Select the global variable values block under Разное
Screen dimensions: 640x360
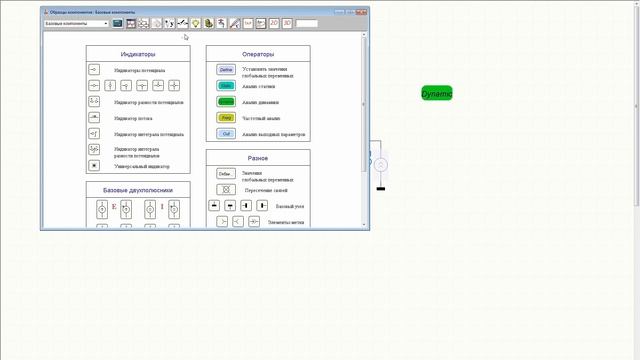(x=226, y=173)
